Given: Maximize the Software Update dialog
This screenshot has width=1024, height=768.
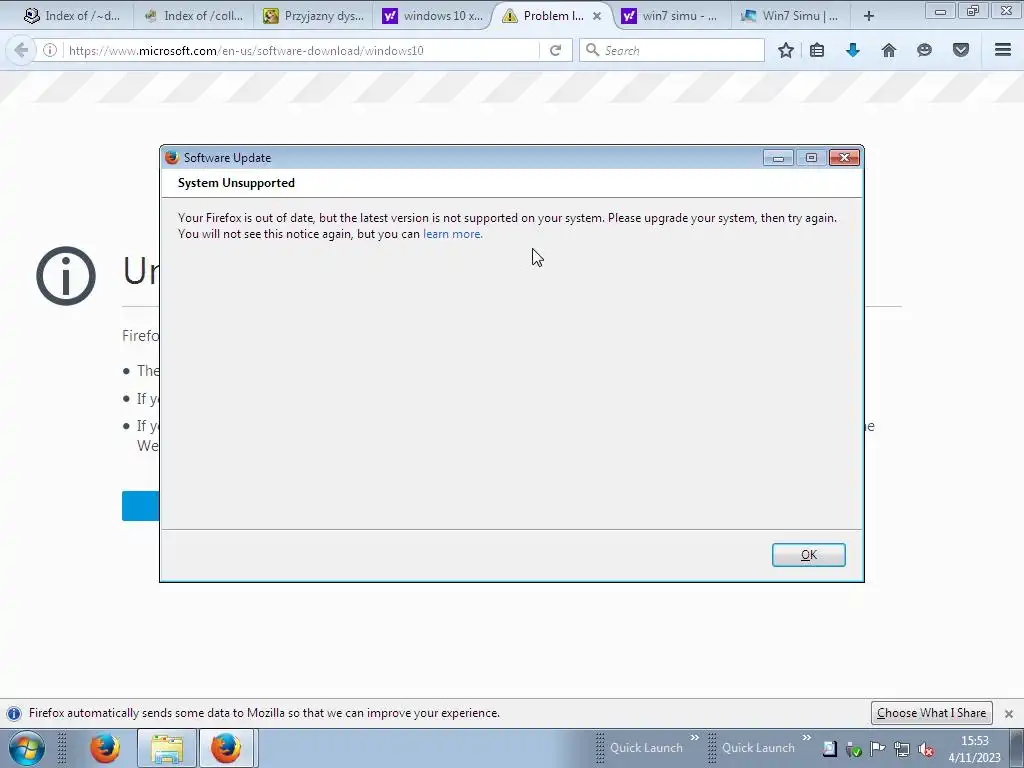Looking at the screenshot, I should pos(811,157).
